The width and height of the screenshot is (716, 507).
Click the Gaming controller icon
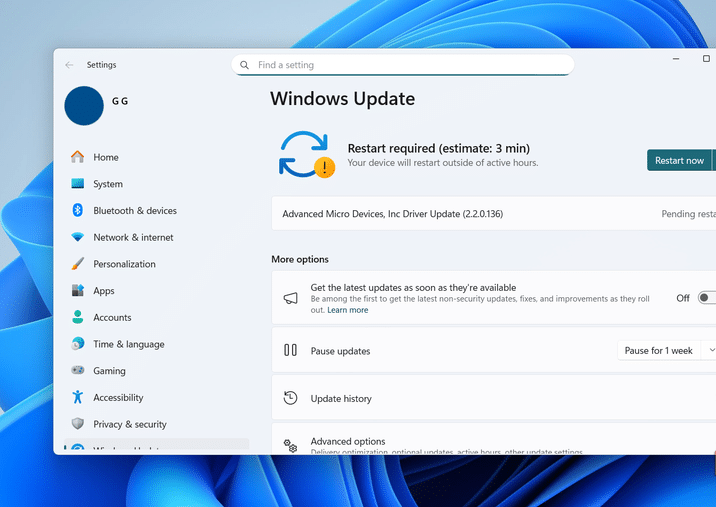point(78,370)
